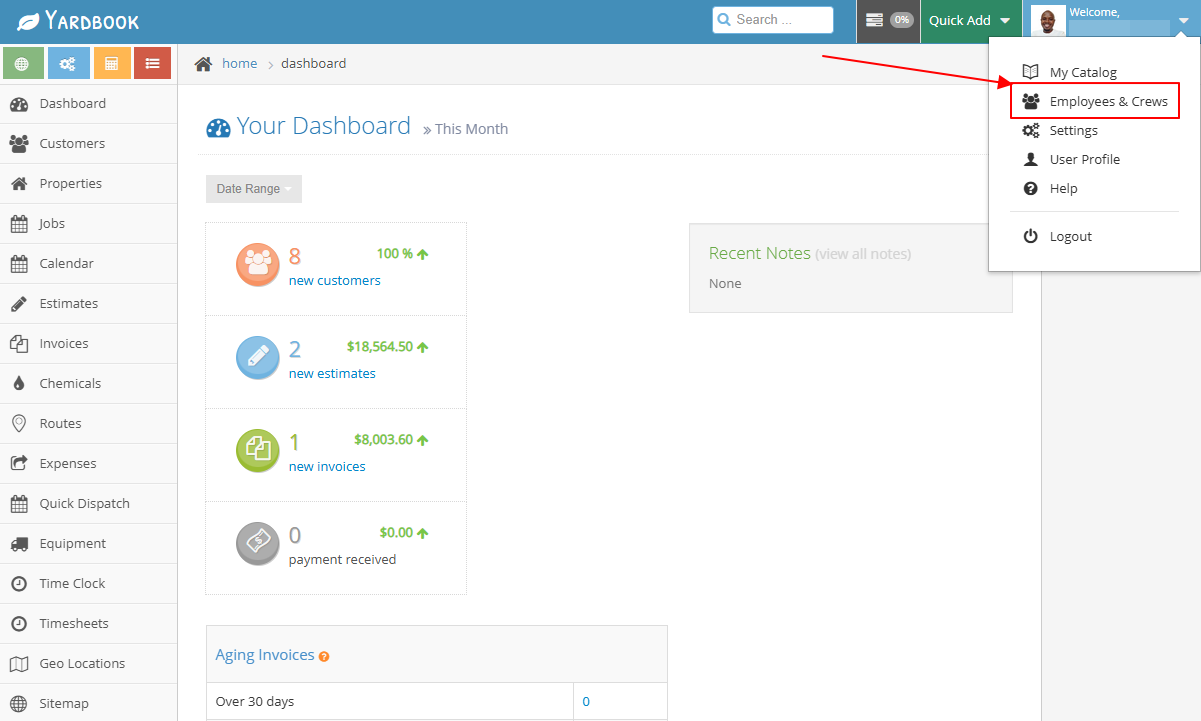Screen dimensions: 1201x721
Task: Click the new invoices link
Action: [x=327, y=467]
